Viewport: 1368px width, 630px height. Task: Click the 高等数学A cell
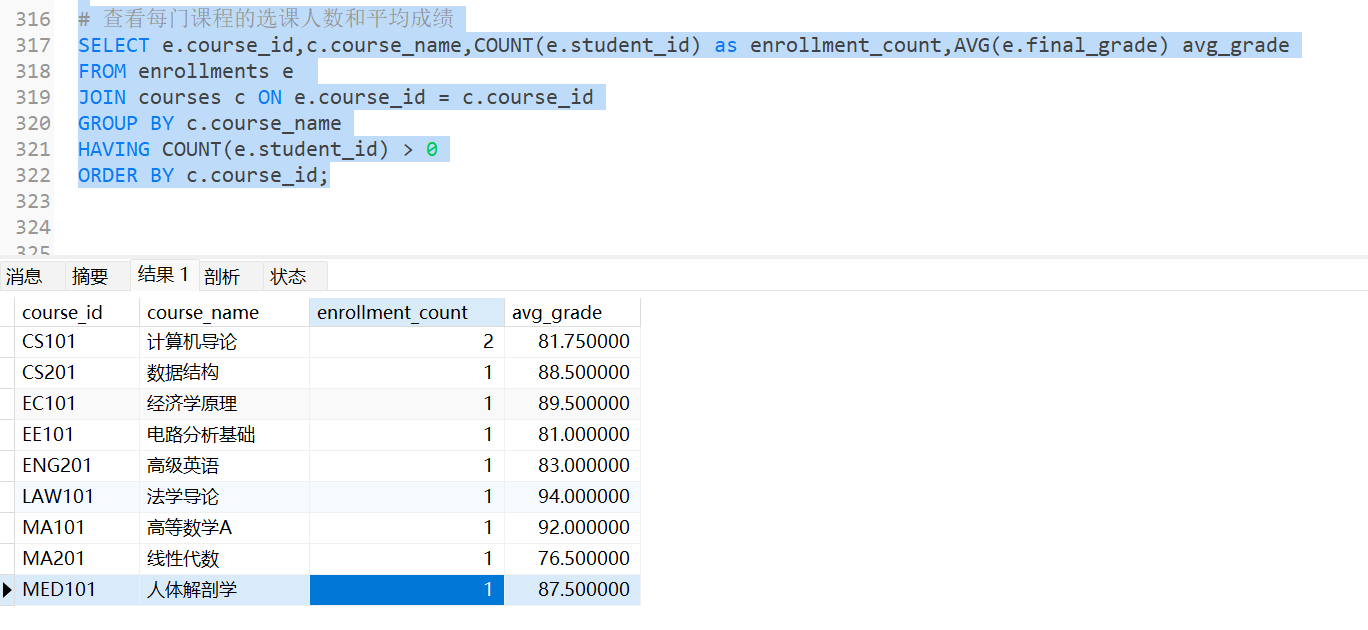224,528
